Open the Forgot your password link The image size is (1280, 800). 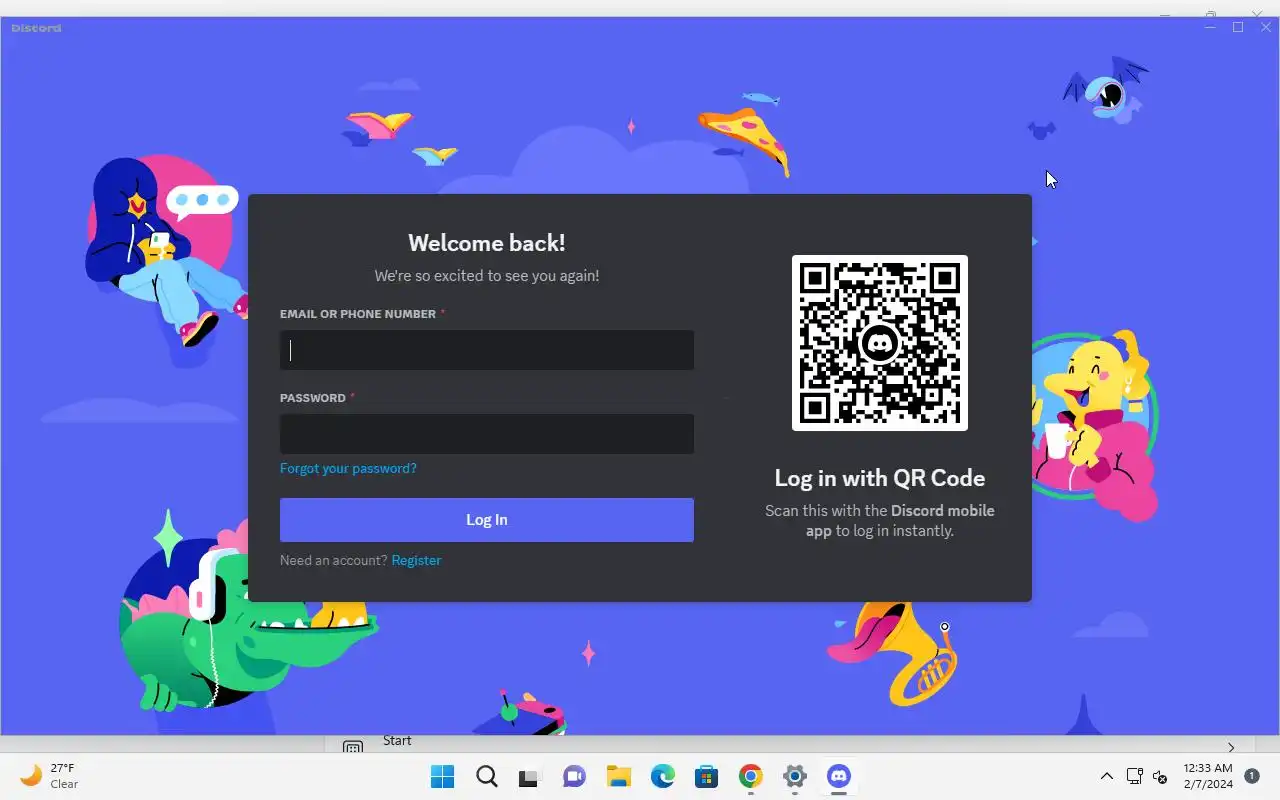pos(348,468)
